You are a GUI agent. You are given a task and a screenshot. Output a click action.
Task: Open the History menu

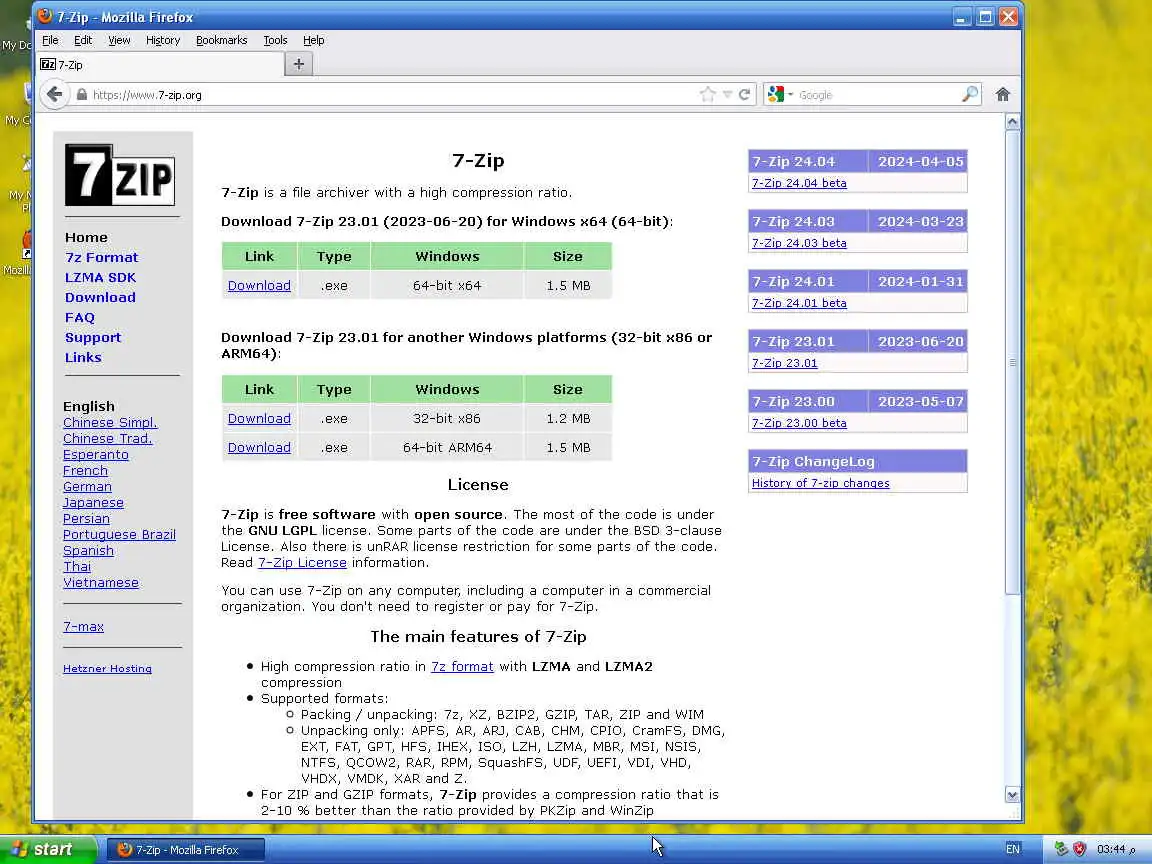pos(162,40)
